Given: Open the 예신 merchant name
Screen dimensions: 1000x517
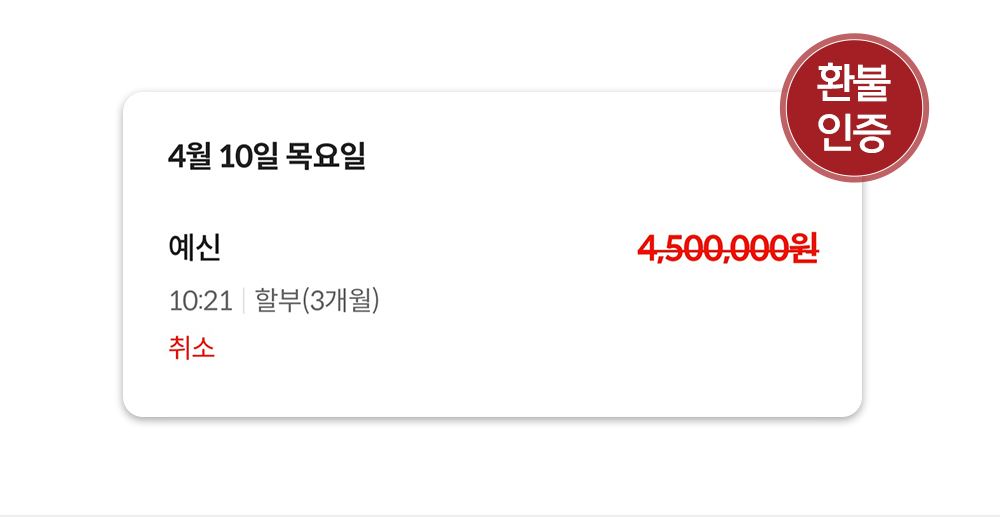Looking at the screenshot, I should (x=194, y=247).
